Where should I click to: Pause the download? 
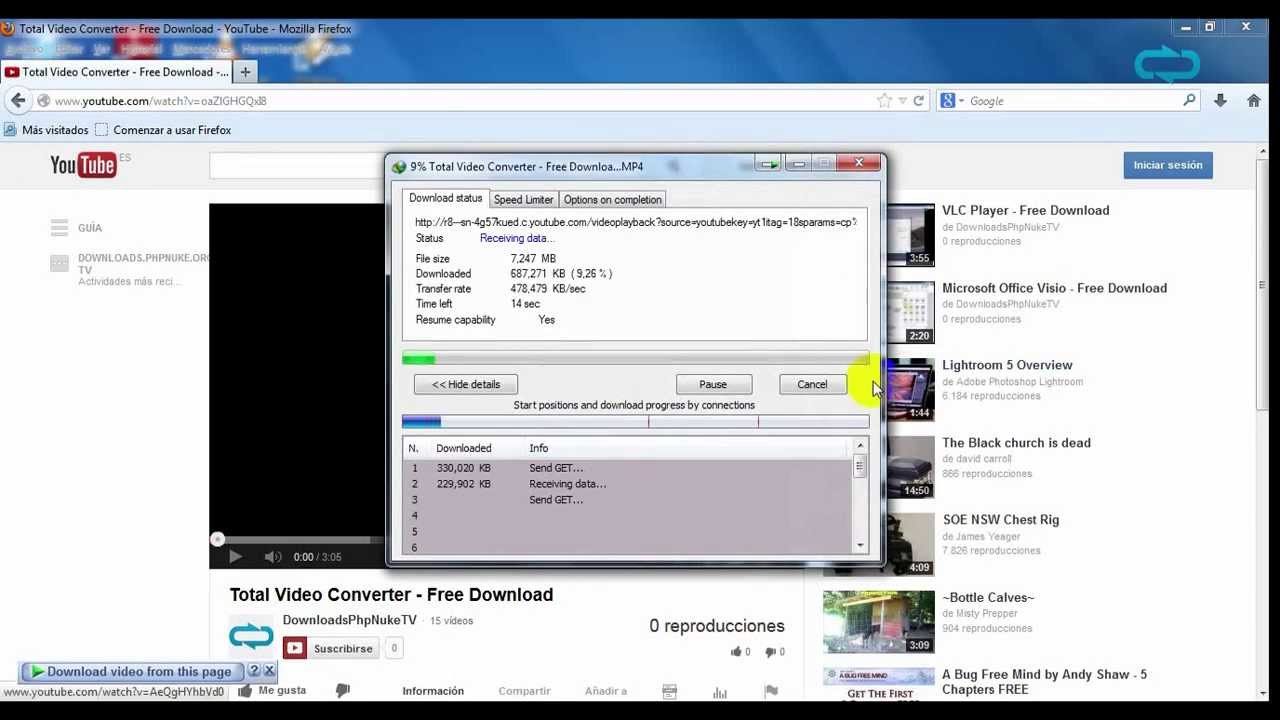coord(713,384)
